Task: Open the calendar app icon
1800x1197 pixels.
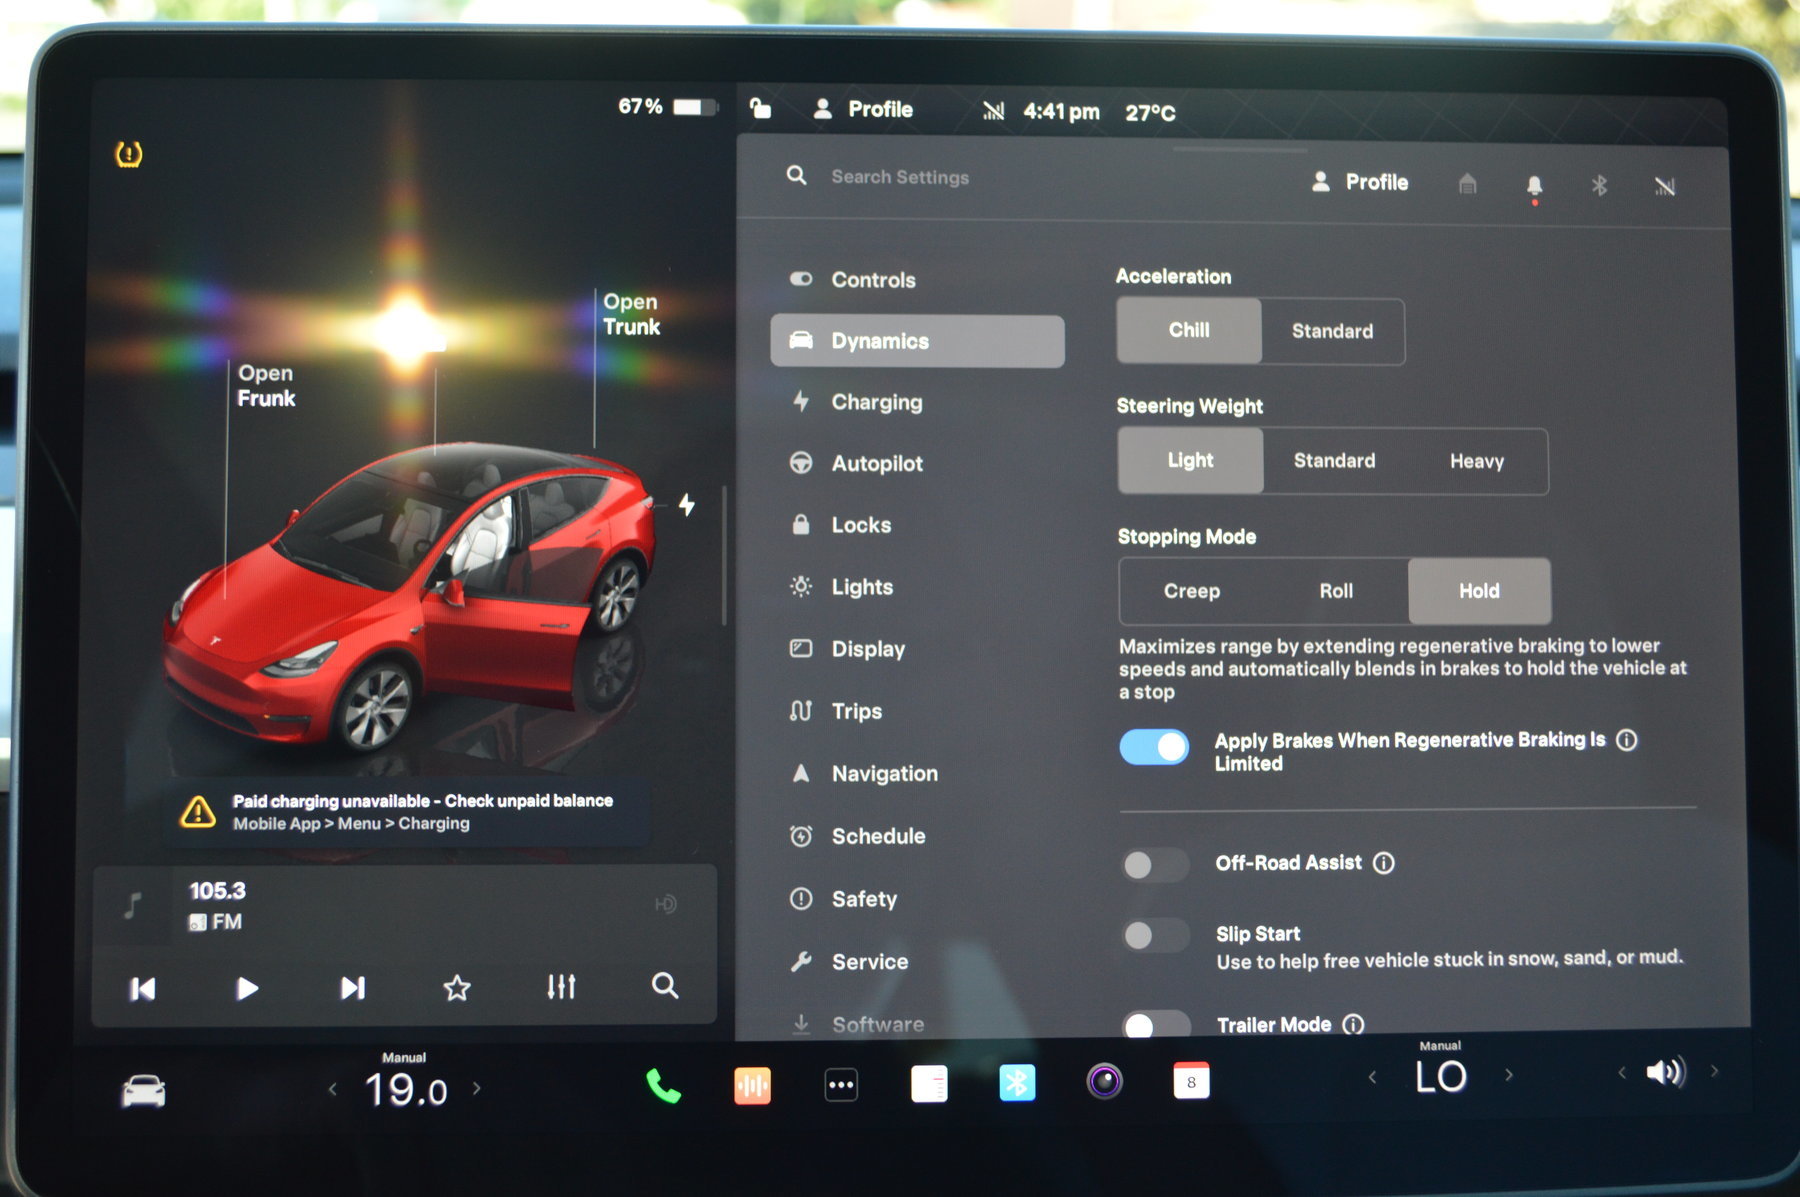Action: (1190, 1082)
